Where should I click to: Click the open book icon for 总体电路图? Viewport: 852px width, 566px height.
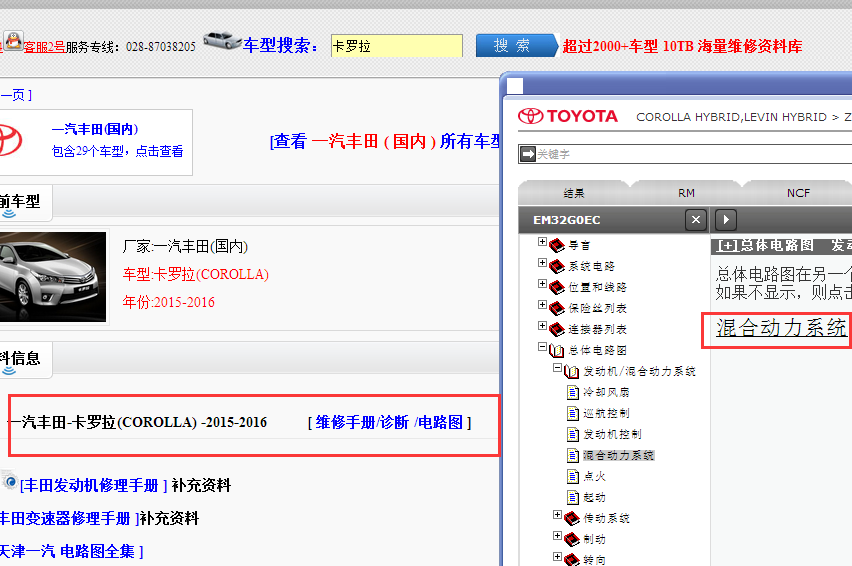pyautogui.click(x=557, y=350)
